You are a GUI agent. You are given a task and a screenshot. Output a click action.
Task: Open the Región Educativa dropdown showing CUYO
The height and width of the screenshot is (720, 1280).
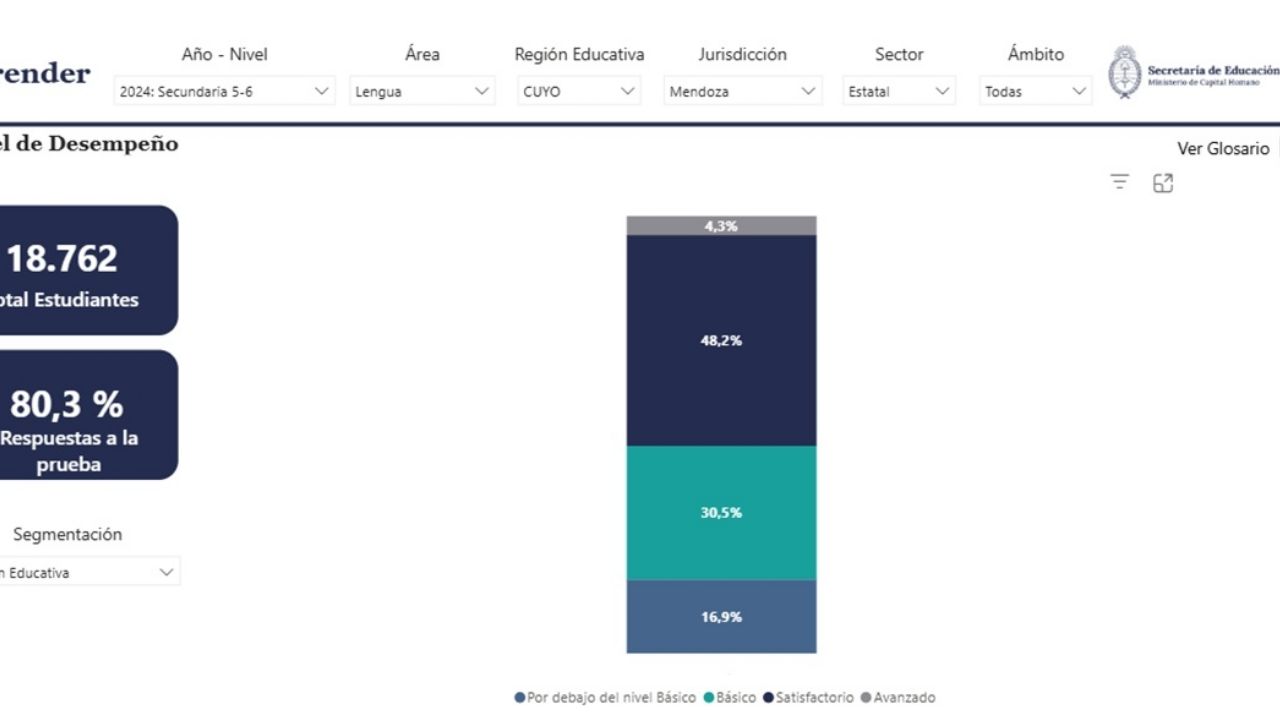tap(579, 91)
